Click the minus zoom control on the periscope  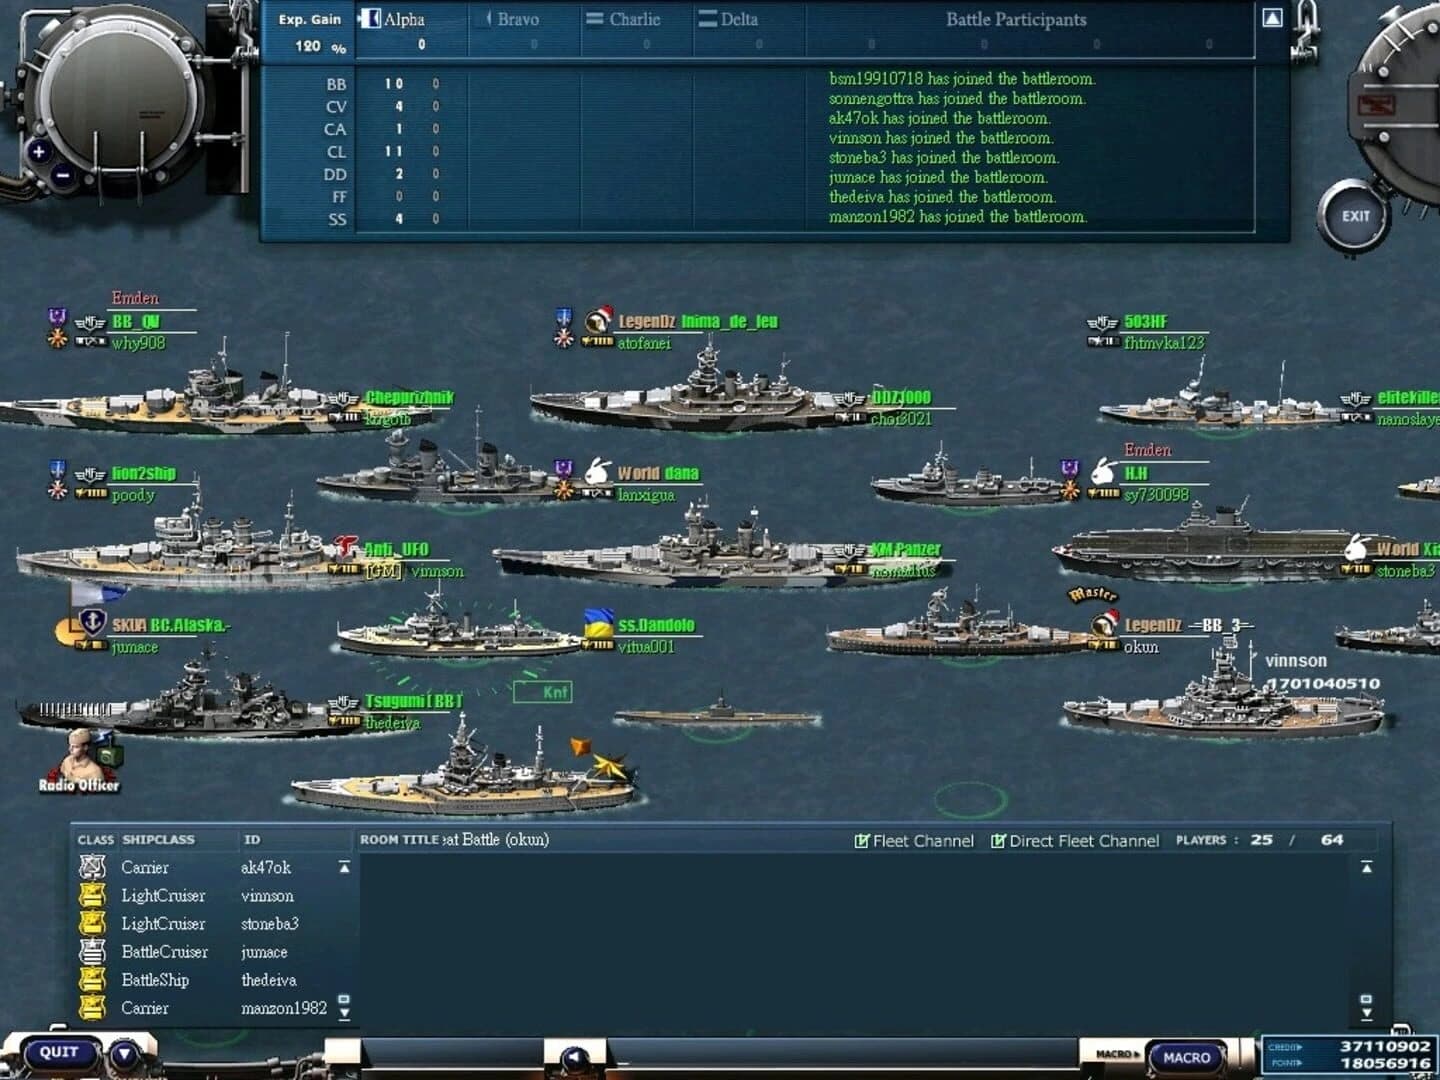(63, 176)
